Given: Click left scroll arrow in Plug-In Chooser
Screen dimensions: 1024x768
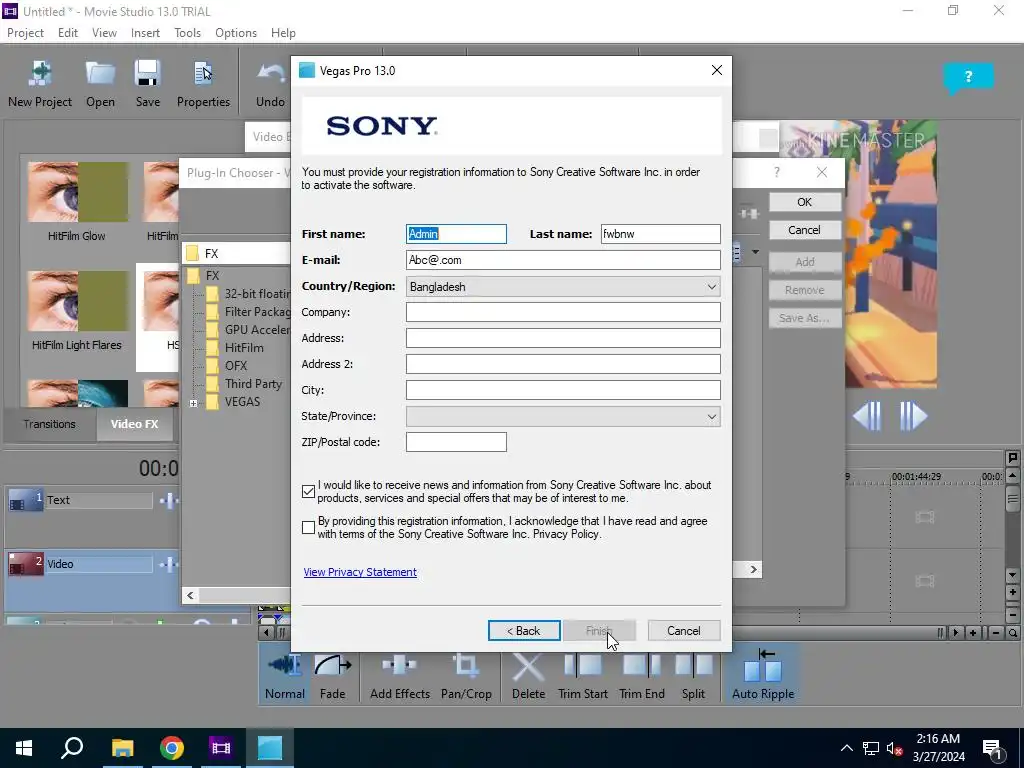Looking at the screenshot, I should click(x=190, y=595).
